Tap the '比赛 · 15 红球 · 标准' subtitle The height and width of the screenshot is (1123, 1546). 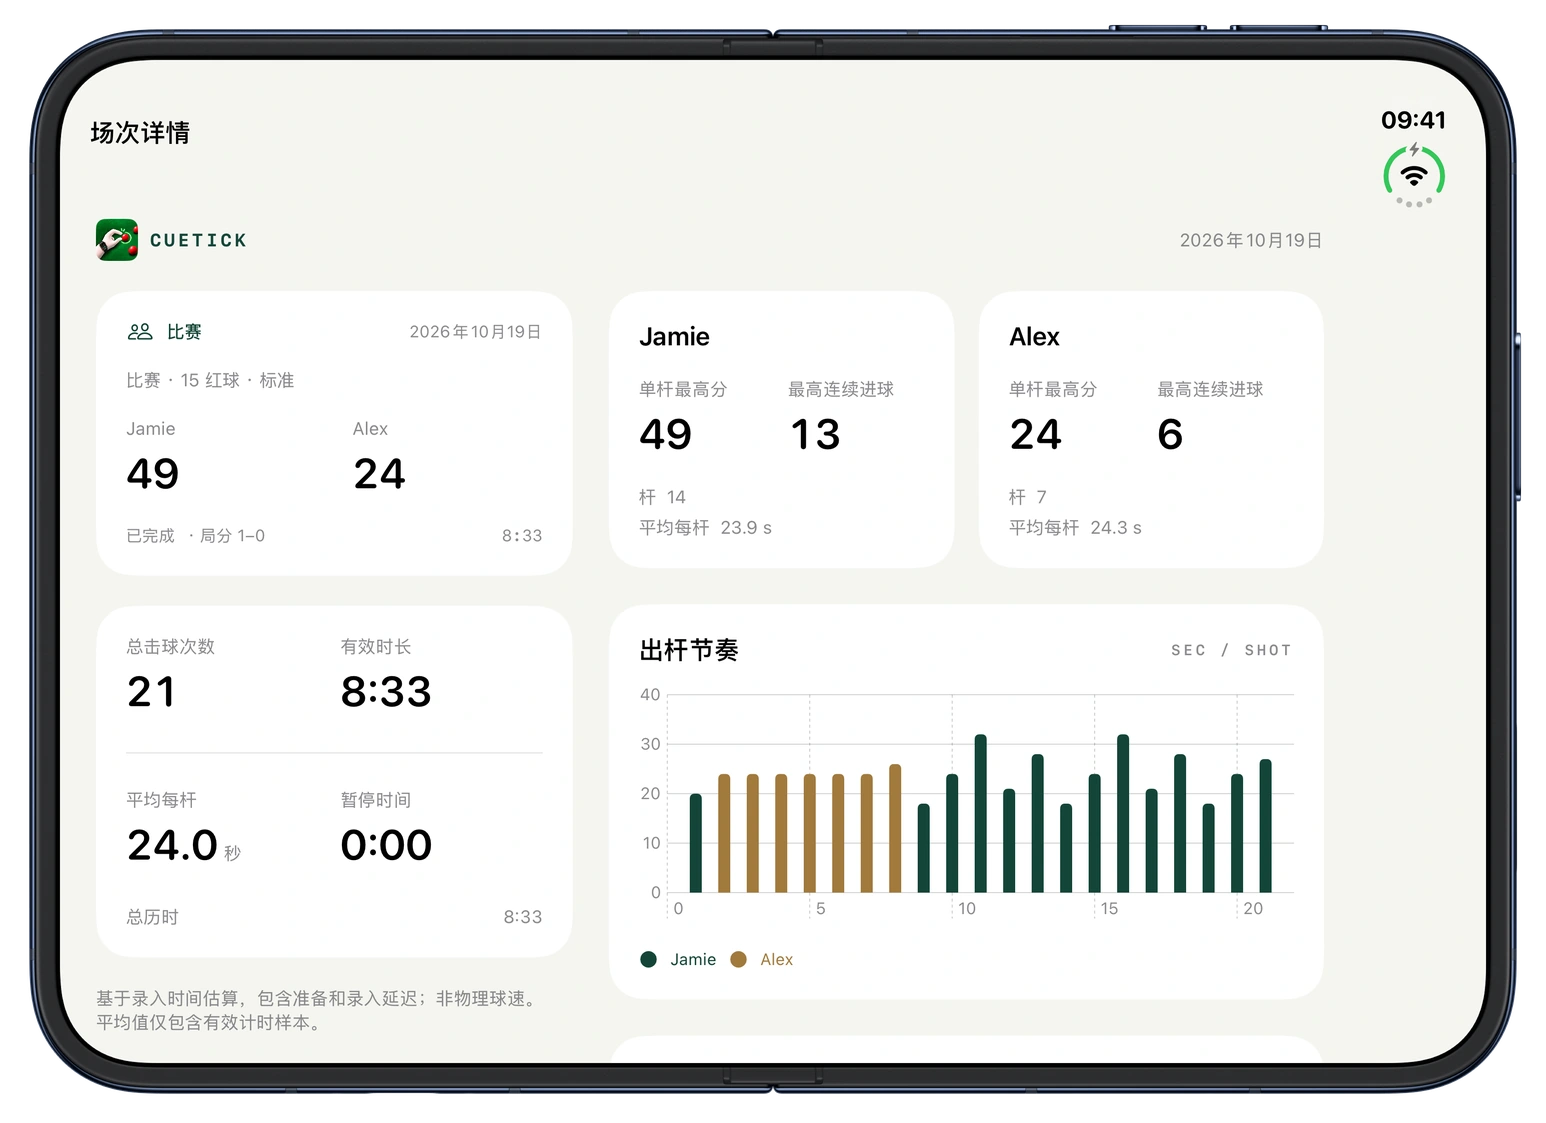coord(210,381)
